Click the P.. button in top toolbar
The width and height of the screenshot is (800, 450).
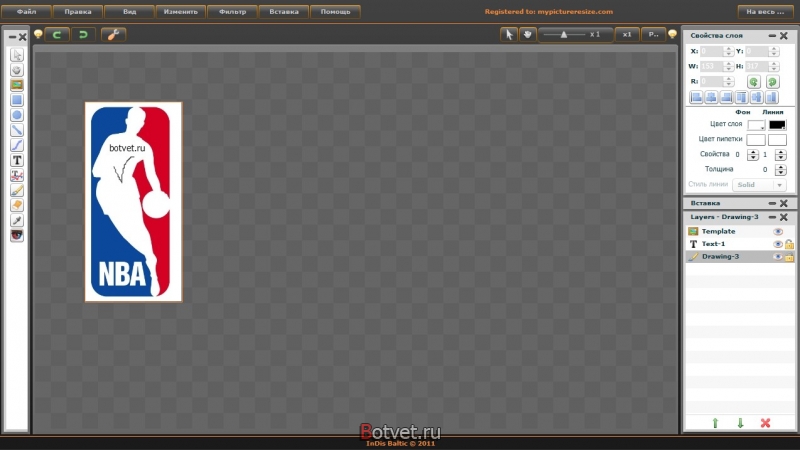654,34
